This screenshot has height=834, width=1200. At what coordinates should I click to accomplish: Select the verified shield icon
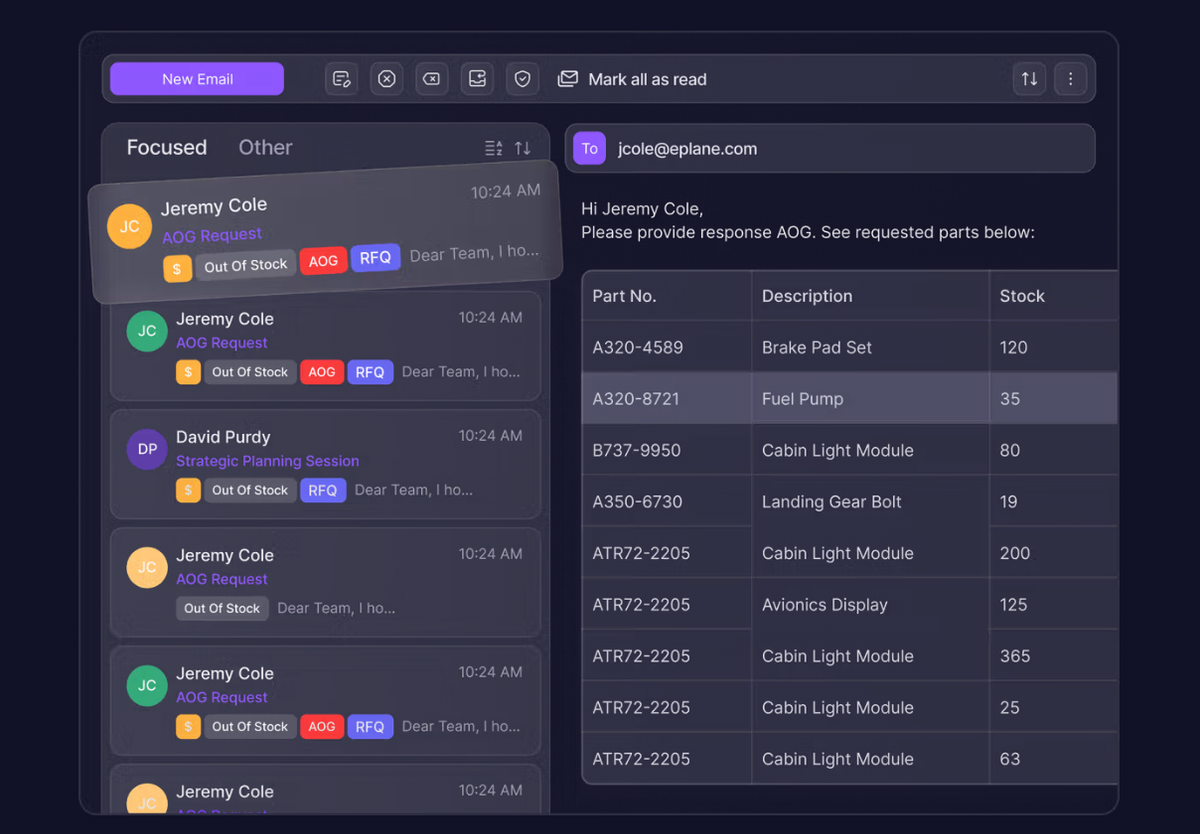[522, 78]
